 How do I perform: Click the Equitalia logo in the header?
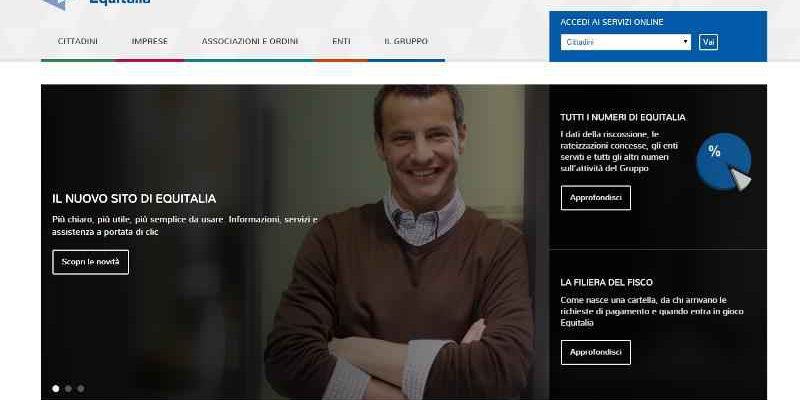97,4
